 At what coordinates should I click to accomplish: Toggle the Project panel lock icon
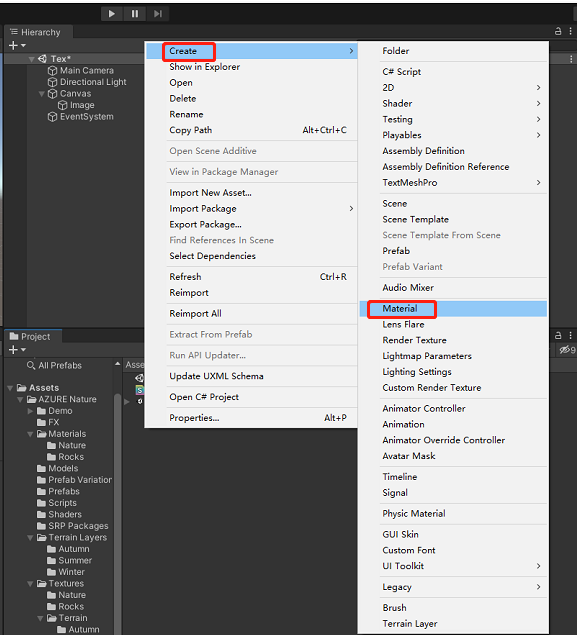558,335
